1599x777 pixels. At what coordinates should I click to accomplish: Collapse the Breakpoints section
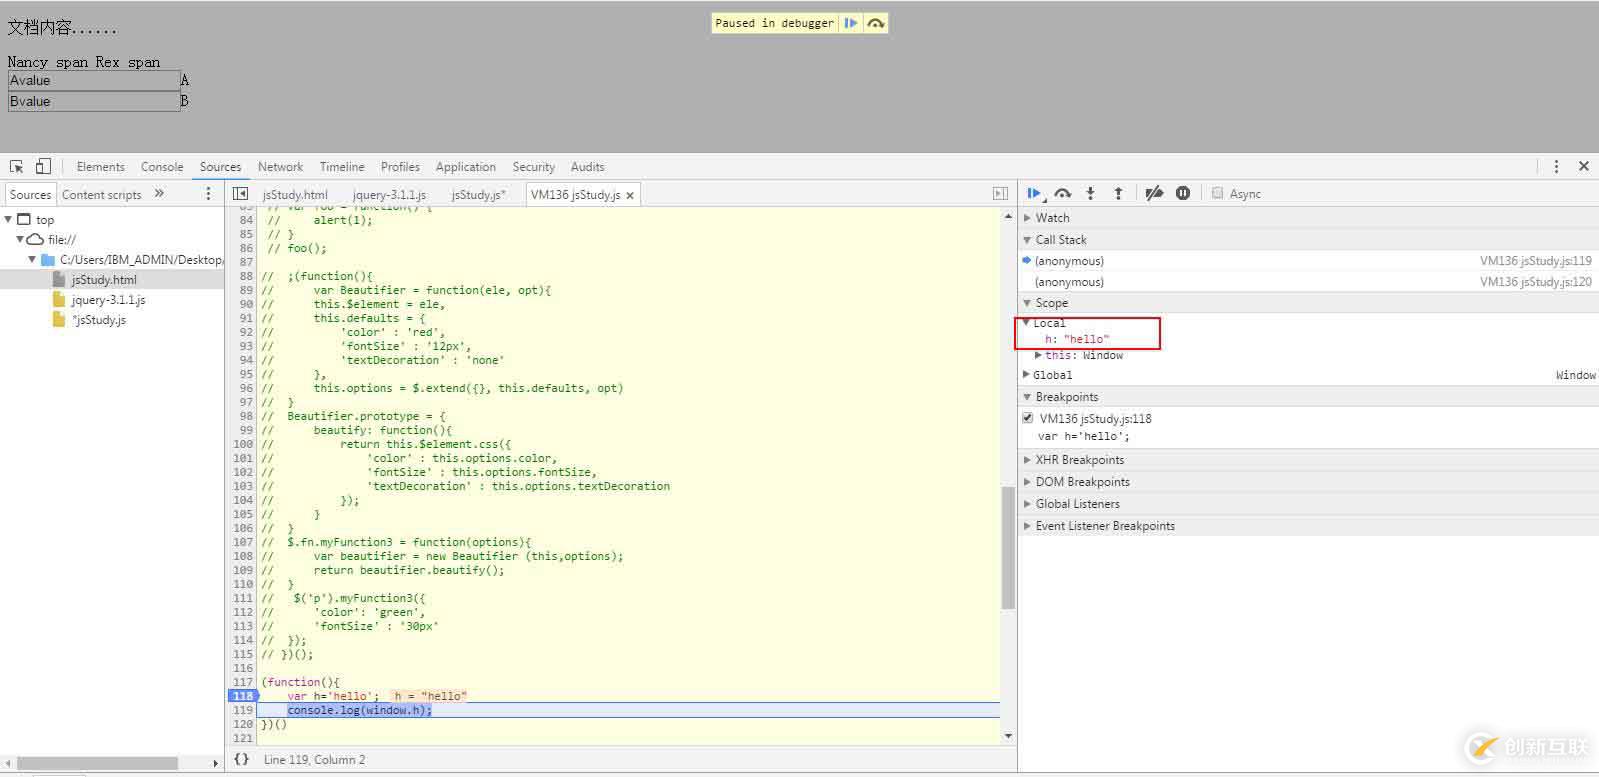click(x=1027, y=397)
